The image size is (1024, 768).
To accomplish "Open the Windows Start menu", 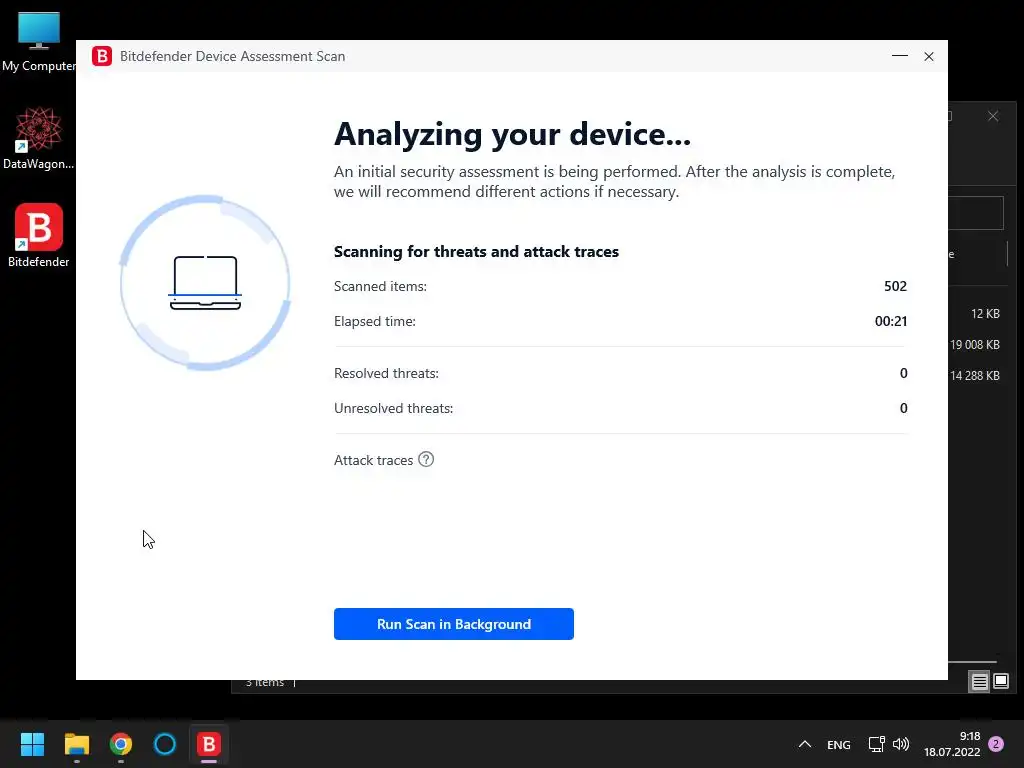I will click(32, 744).
